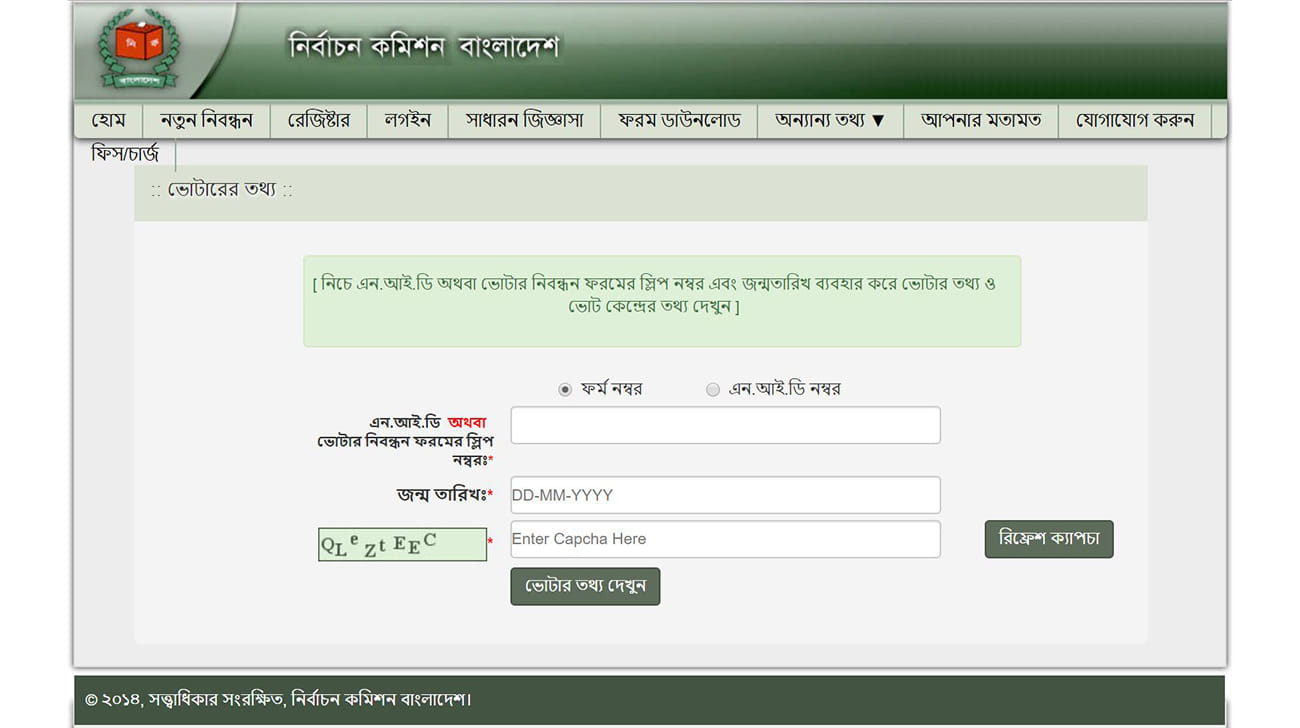The image size is (1300, 728).
Task: Click যোগাযোগ করুন contact menu item
Action: pyautogui.click(x=1135, y=121)
